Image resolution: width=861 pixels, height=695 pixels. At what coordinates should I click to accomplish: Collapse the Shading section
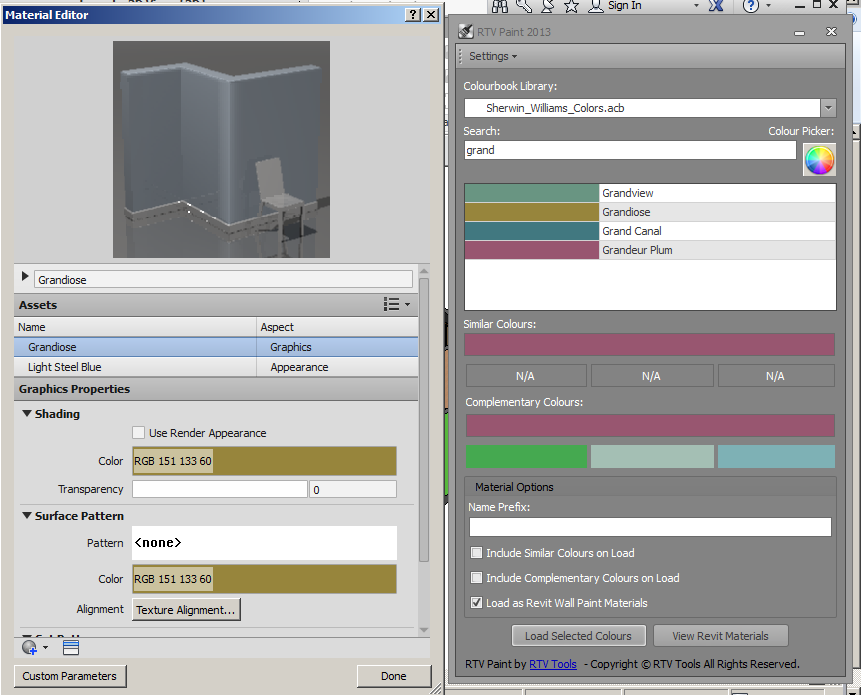coord(26,413)
